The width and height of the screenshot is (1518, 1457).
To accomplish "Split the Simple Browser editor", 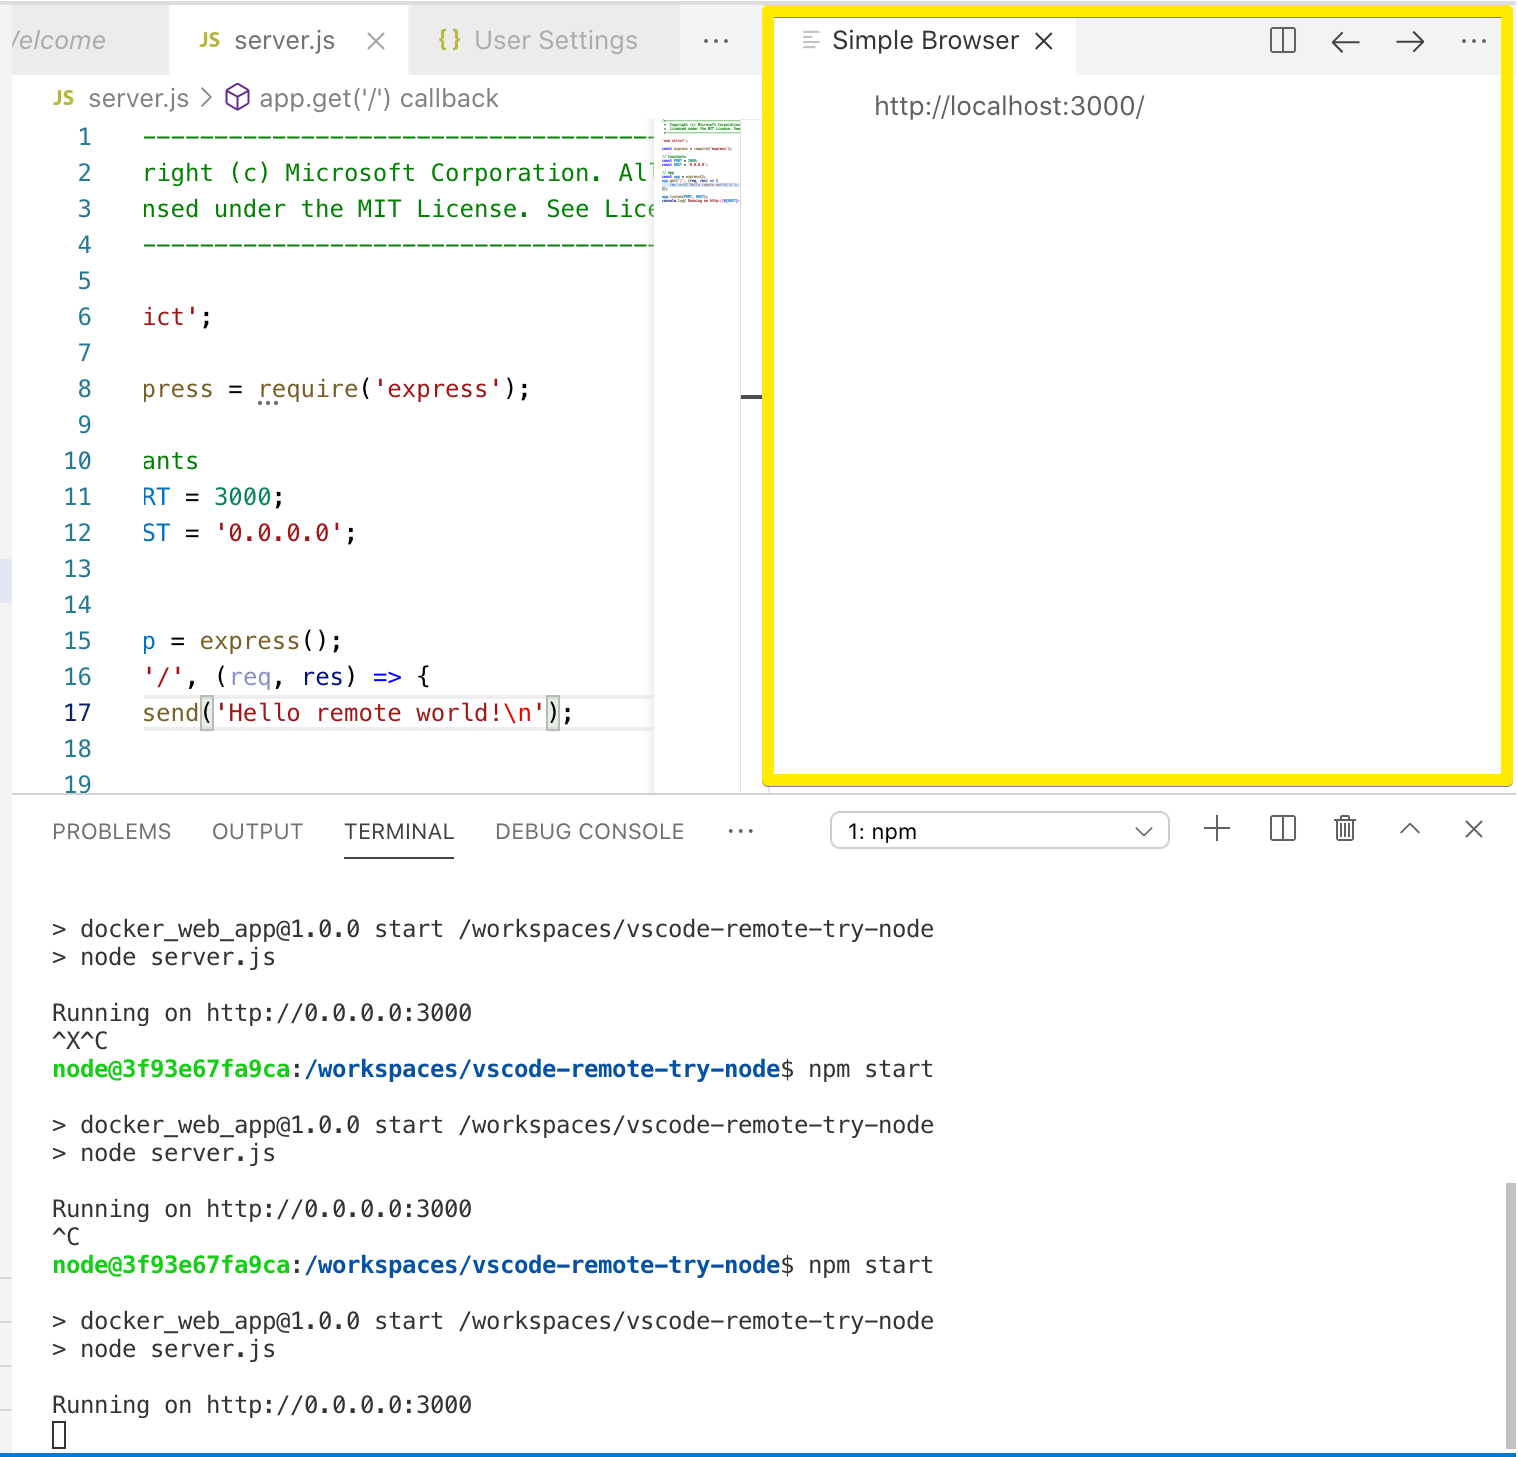I will [1281, 41].
